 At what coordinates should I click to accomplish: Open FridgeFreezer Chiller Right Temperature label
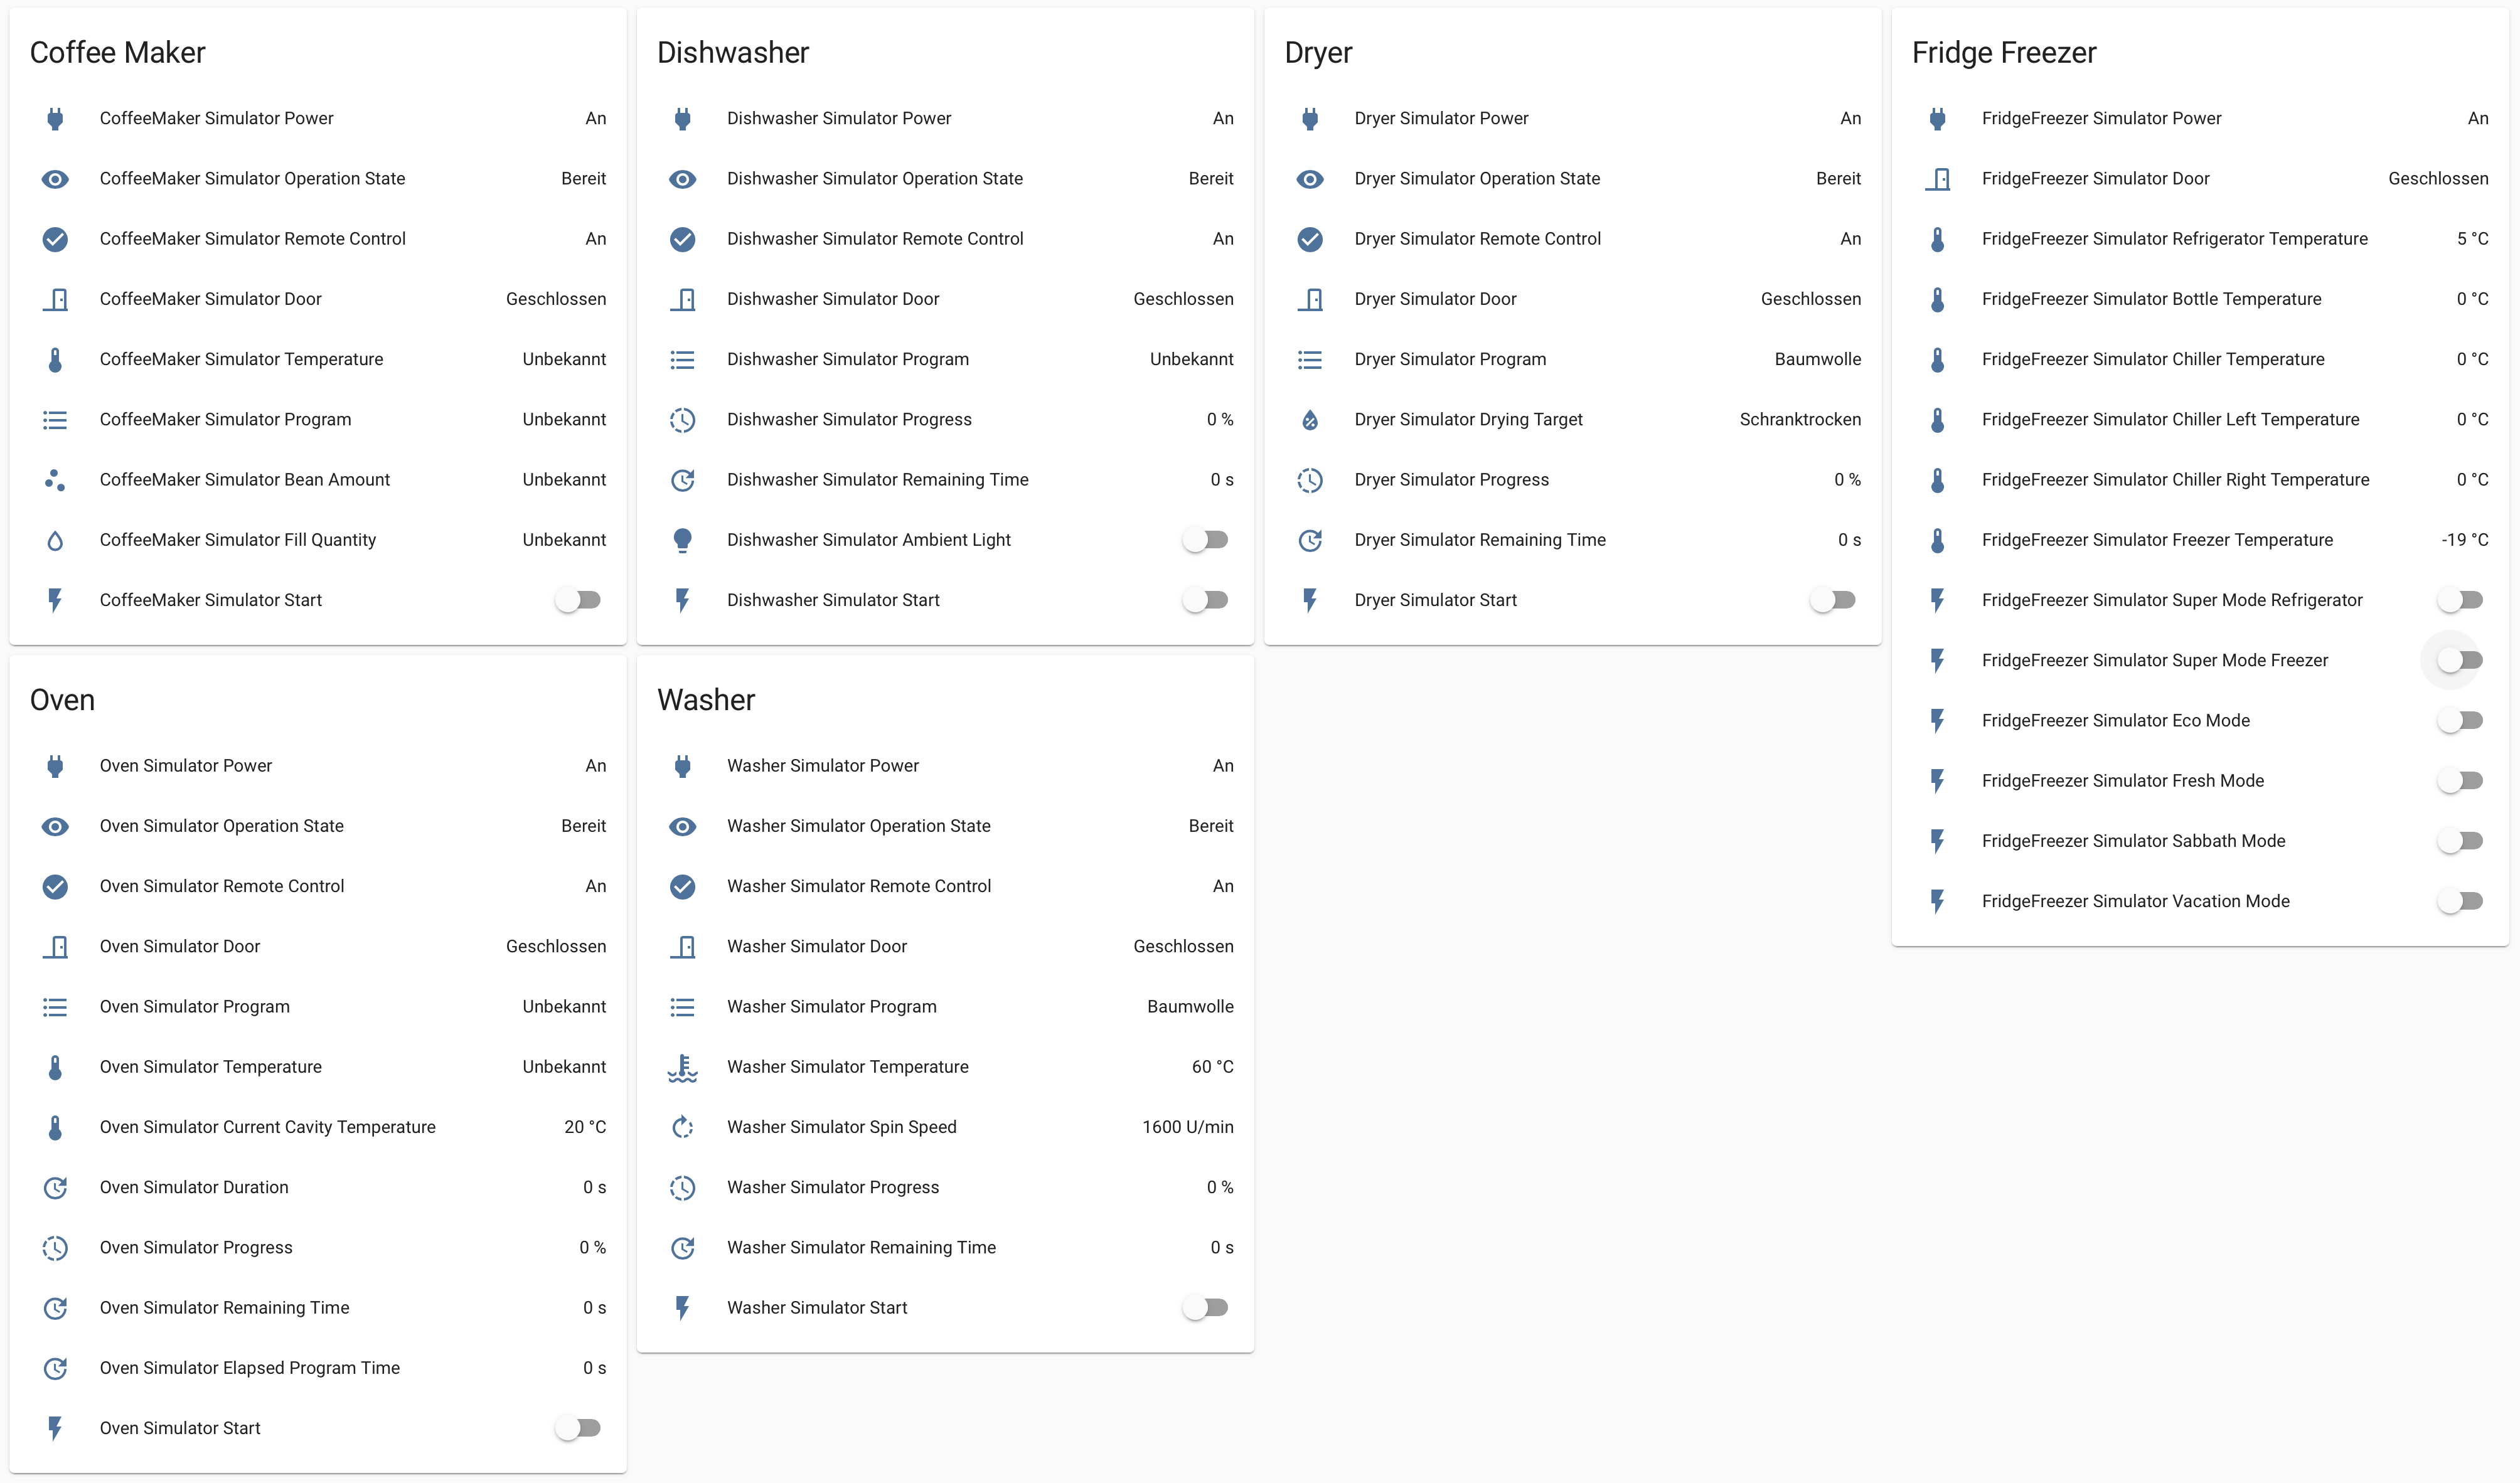click(x=2175, y=480)
